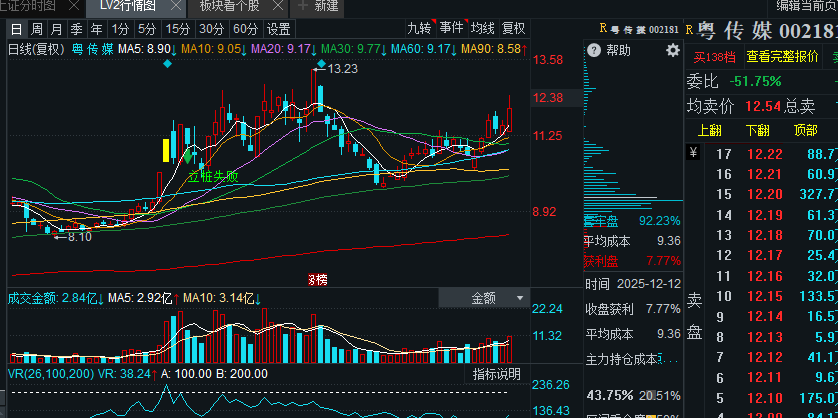Click the 成交金额: 2.84亿 label
The width and height of the screenshot is (838, 418).
(56, 298)
